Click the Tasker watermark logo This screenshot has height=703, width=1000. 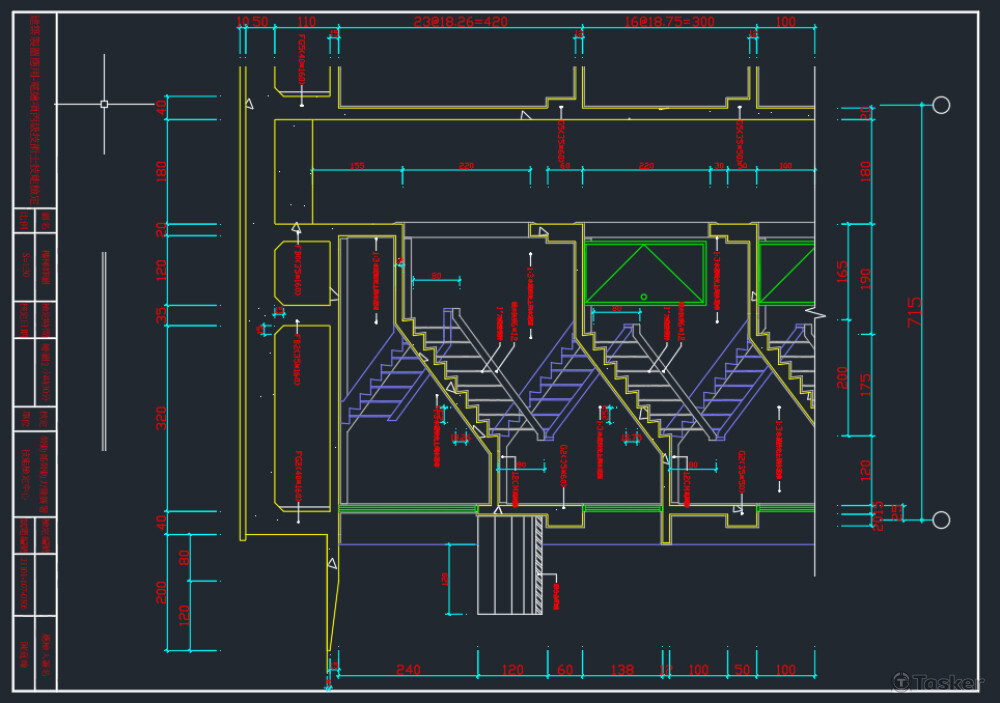point(936,681)
